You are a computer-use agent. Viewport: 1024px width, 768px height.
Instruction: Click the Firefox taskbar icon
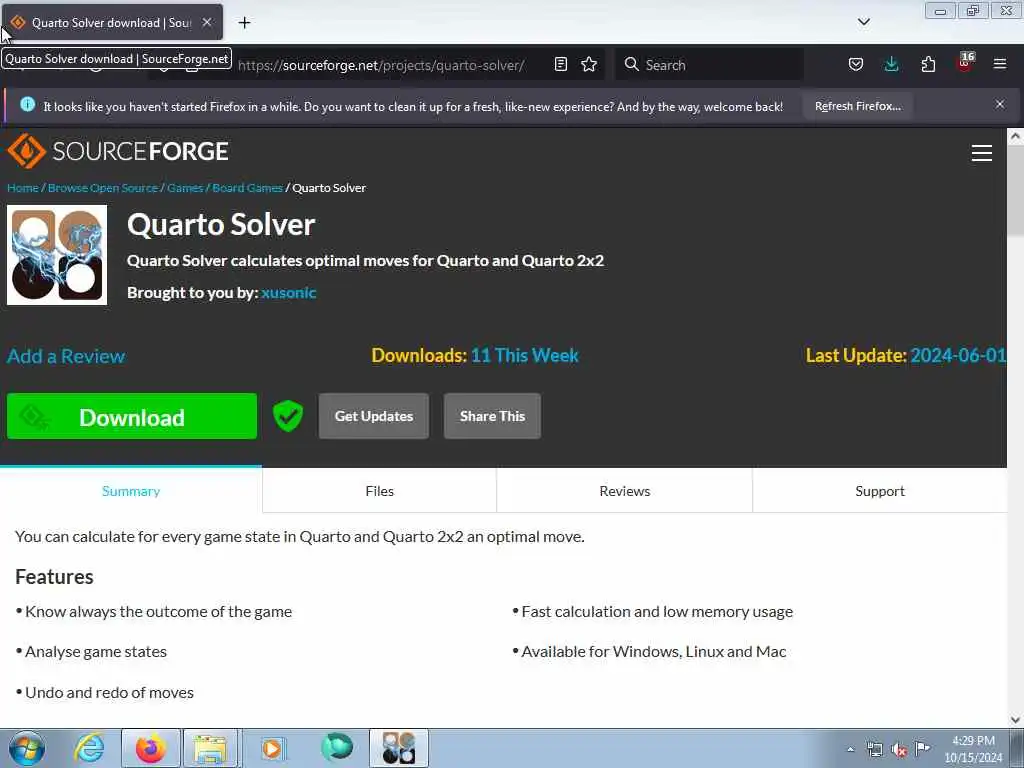click(x=151, y=748)
